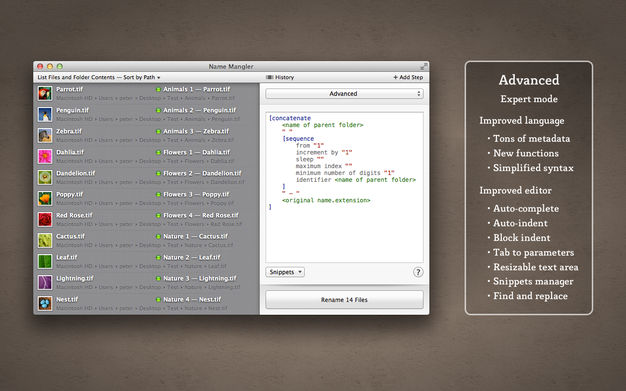Click the History list icon
Image resolution: width=626 pixels, height=391 pixels.
(269, 77)
